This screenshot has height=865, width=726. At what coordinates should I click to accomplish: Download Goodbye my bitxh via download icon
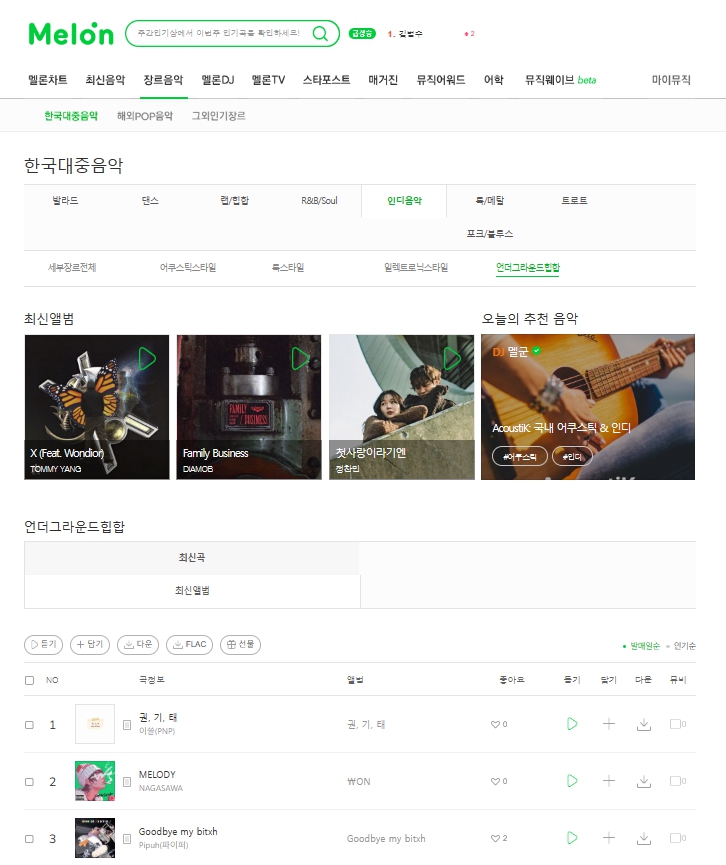coord(644,838)
